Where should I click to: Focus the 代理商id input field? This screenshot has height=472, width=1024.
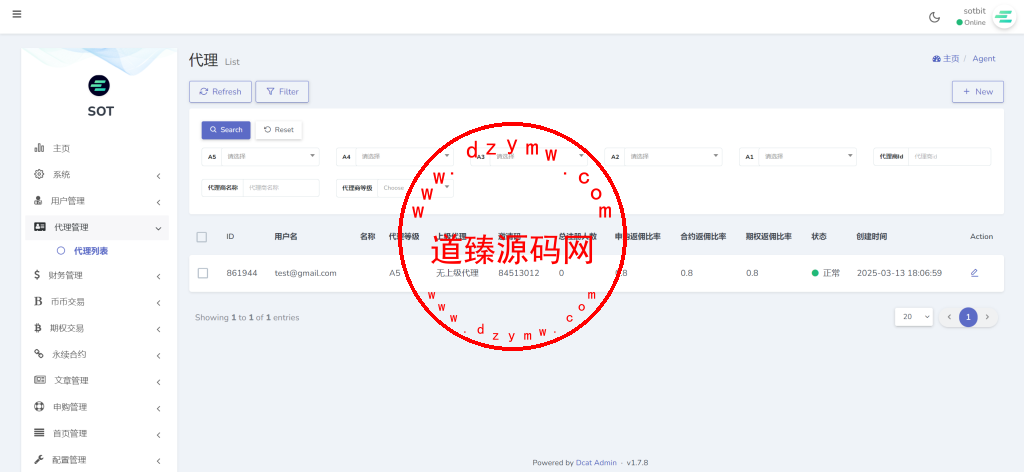pos(950,157)
